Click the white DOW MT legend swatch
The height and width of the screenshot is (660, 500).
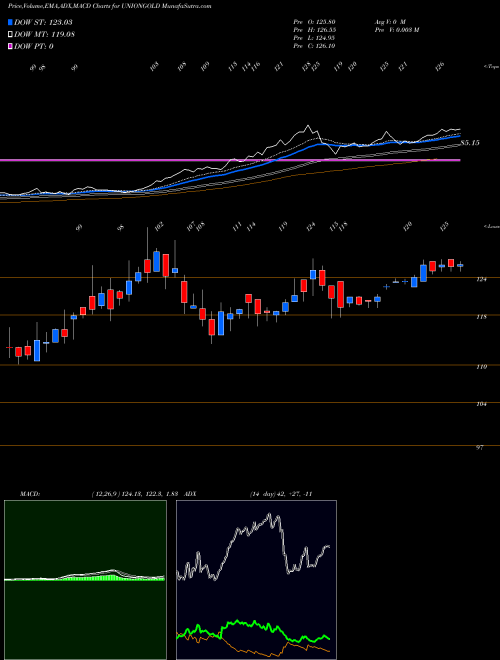tap(11, 35)
